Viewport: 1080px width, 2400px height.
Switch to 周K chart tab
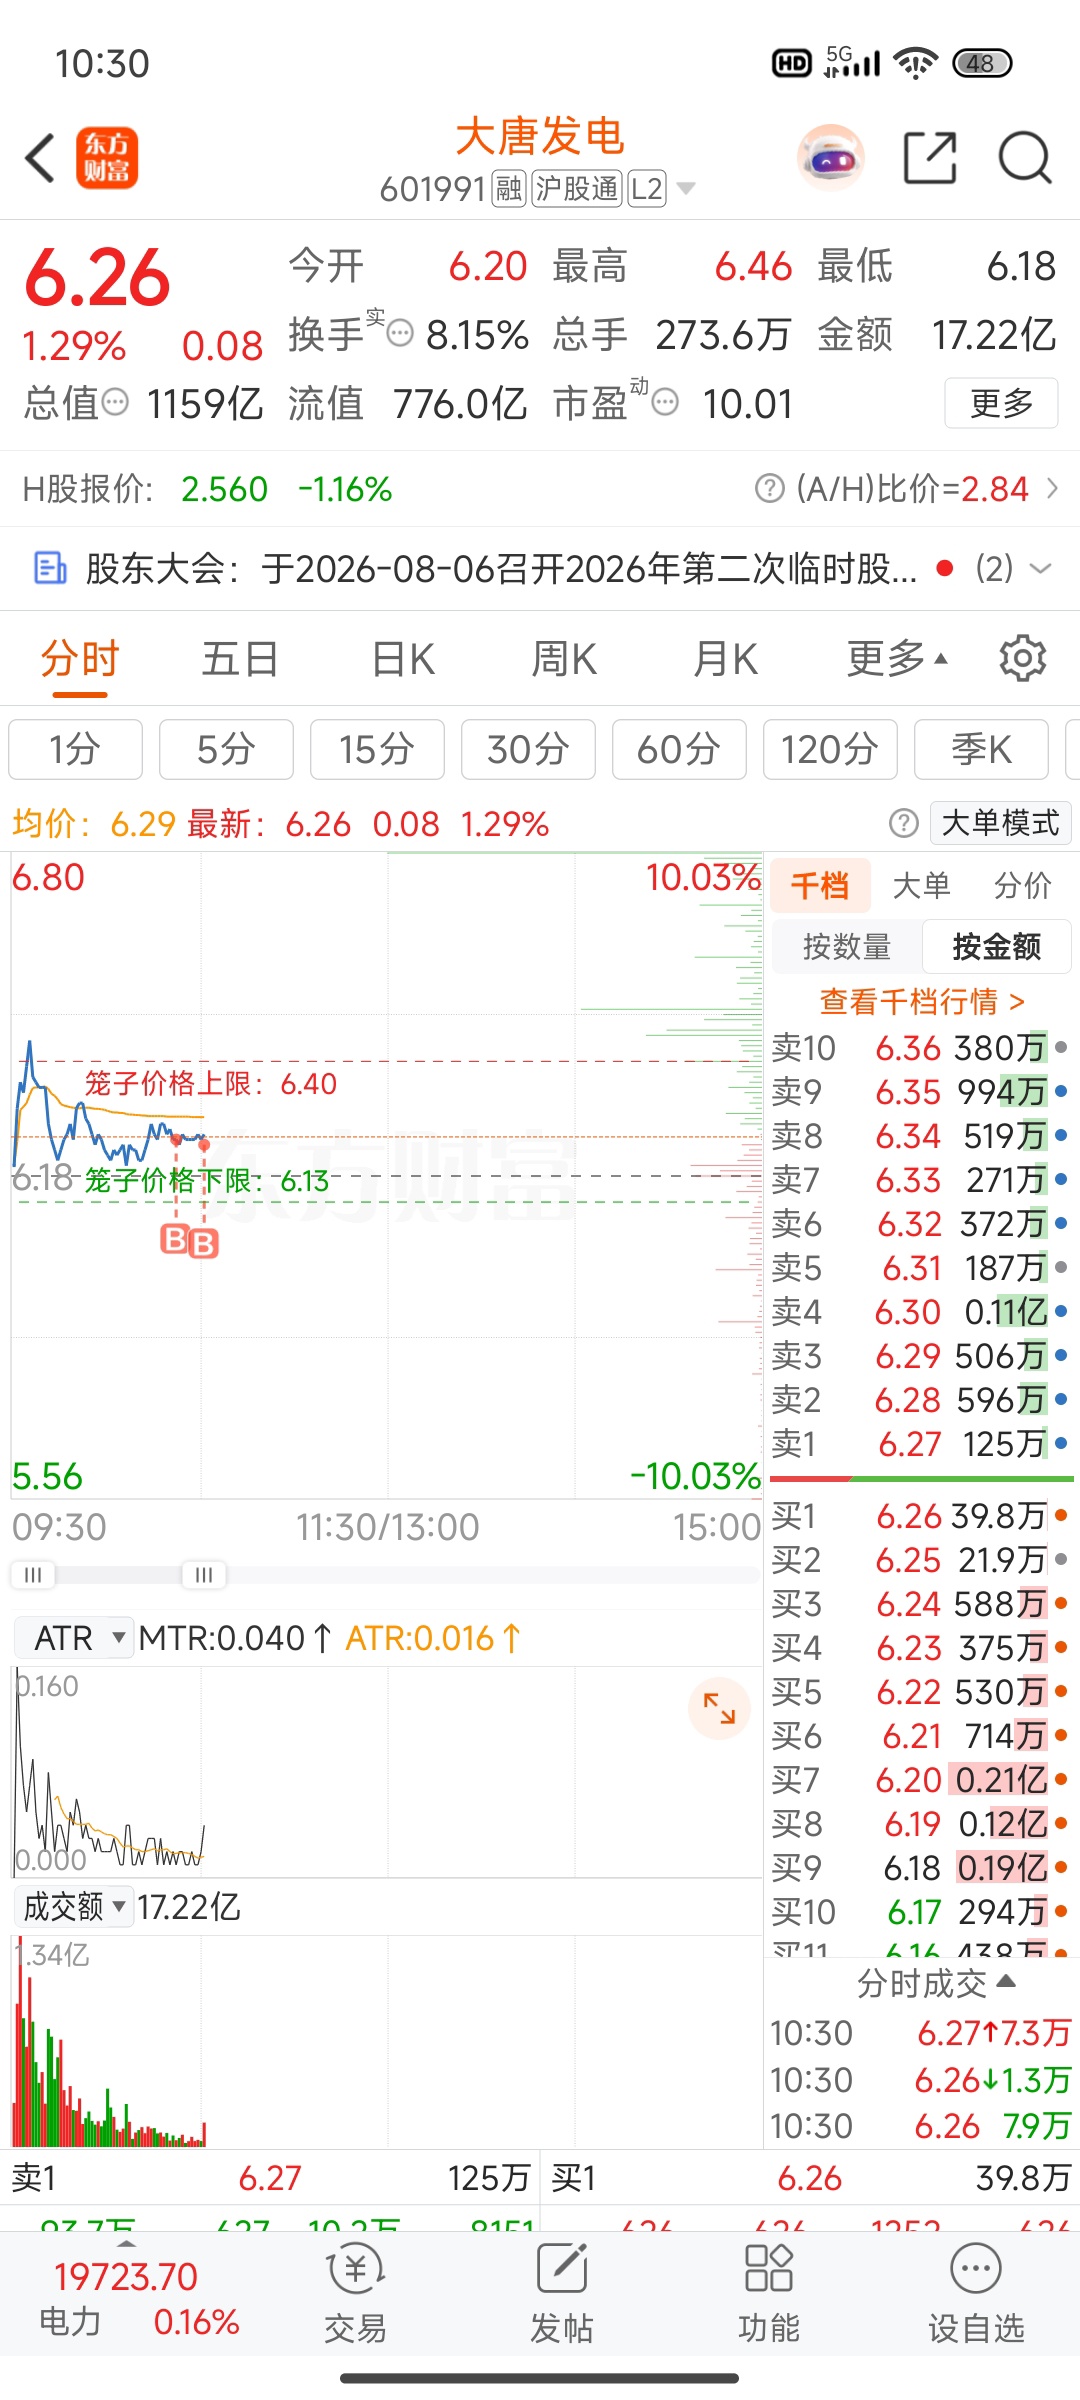click(564, 658)
